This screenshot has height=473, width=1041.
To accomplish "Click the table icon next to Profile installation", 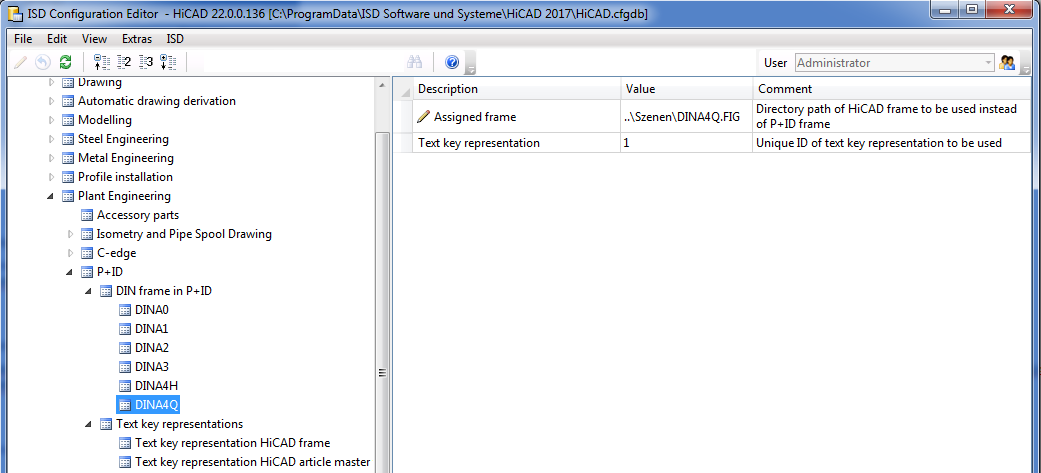I will coord(68,177).
